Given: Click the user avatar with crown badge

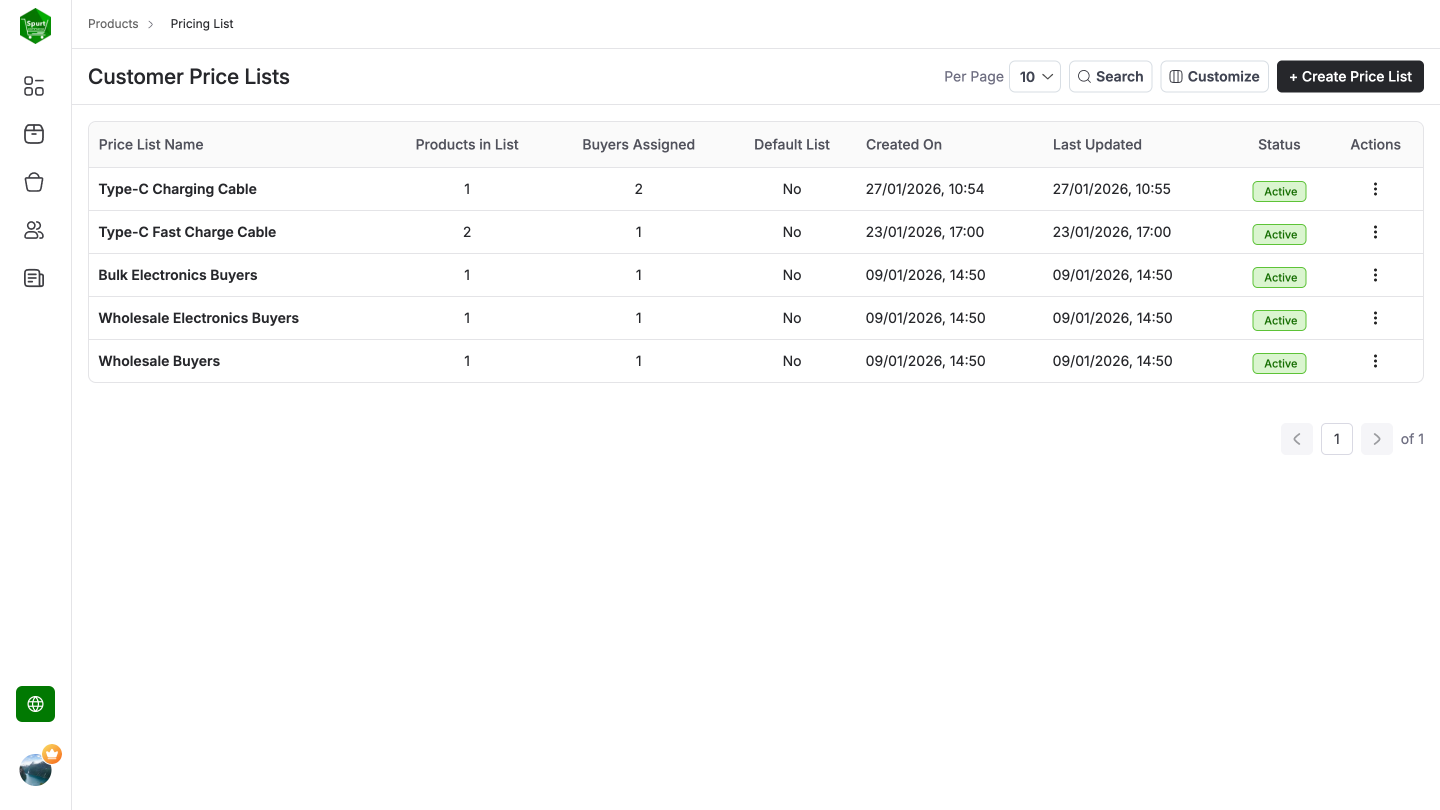Looking at the screenshot, I should [35, 768].
